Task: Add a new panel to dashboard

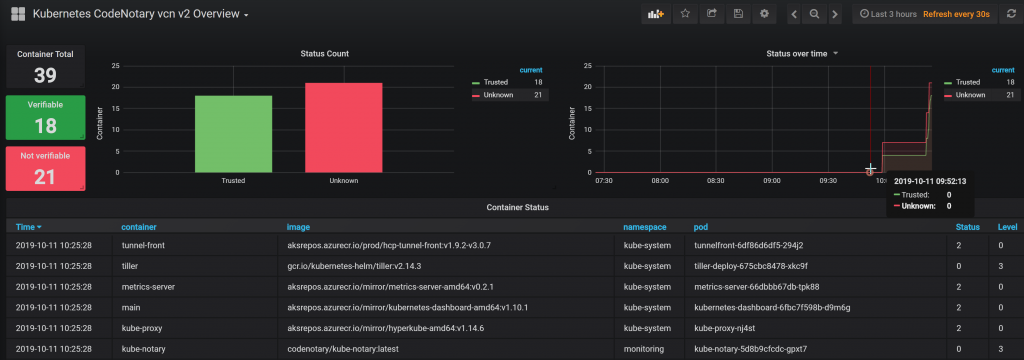Action: (656, 14)
